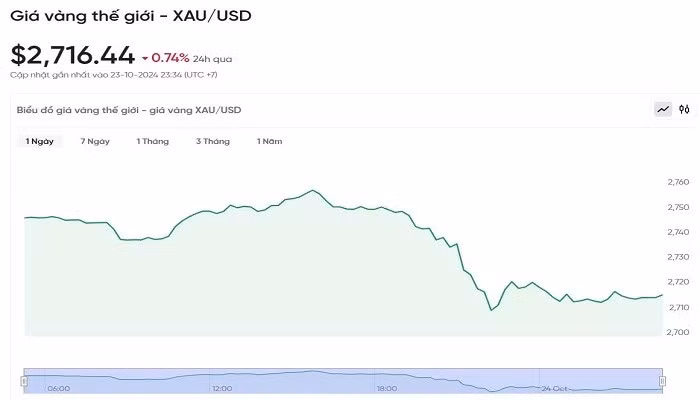Click 06:00 marker on the navigator timeline
Viewport: 700px width, 400px height.
59,388
